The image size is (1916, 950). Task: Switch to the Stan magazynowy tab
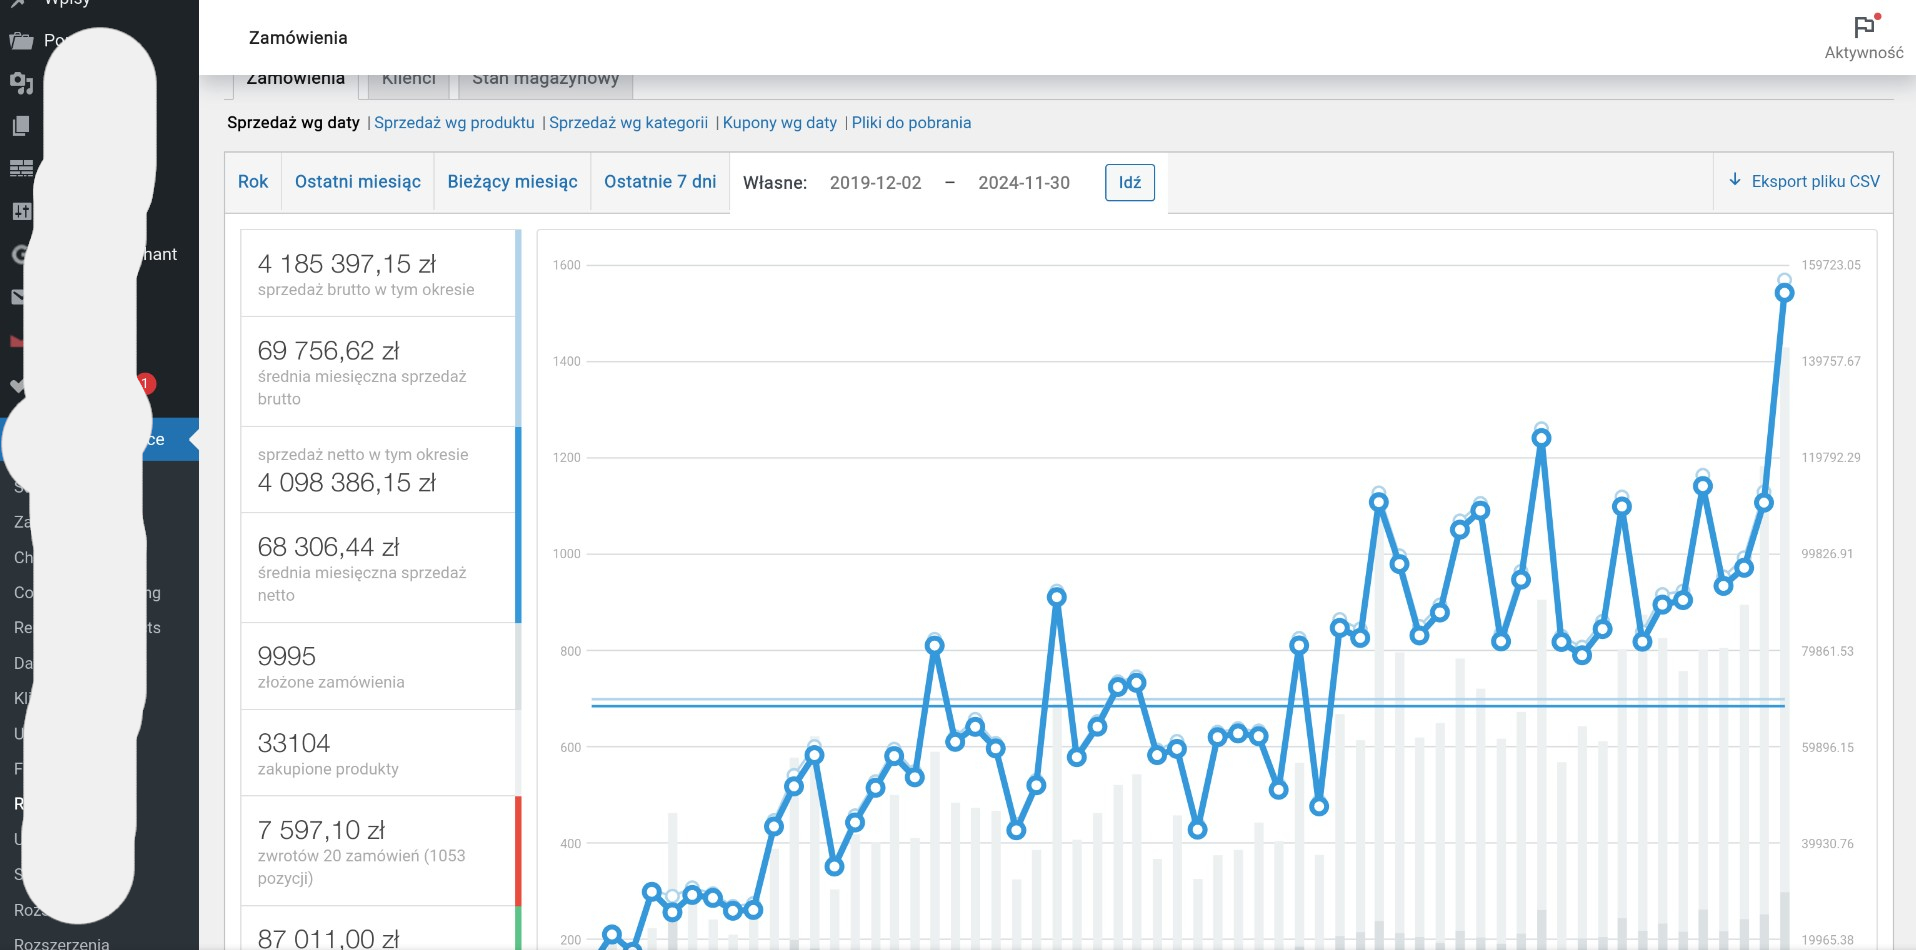point(545,82)
